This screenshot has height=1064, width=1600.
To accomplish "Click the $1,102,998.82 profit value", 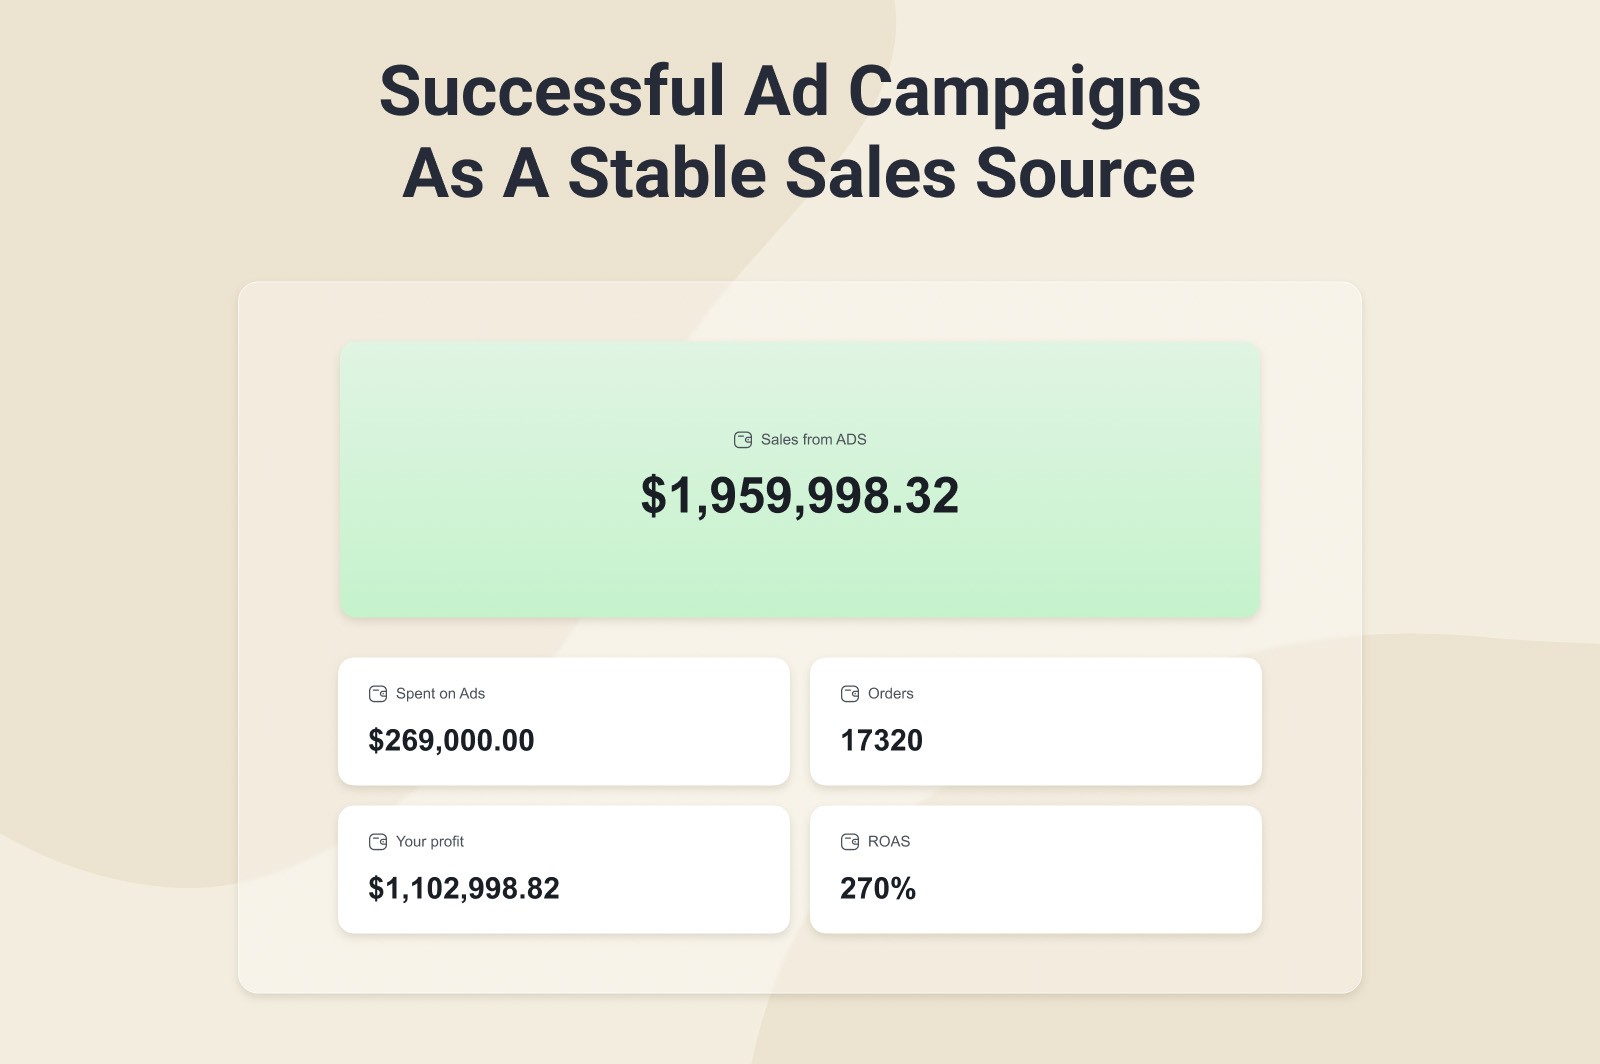I will tap(464, 888).
